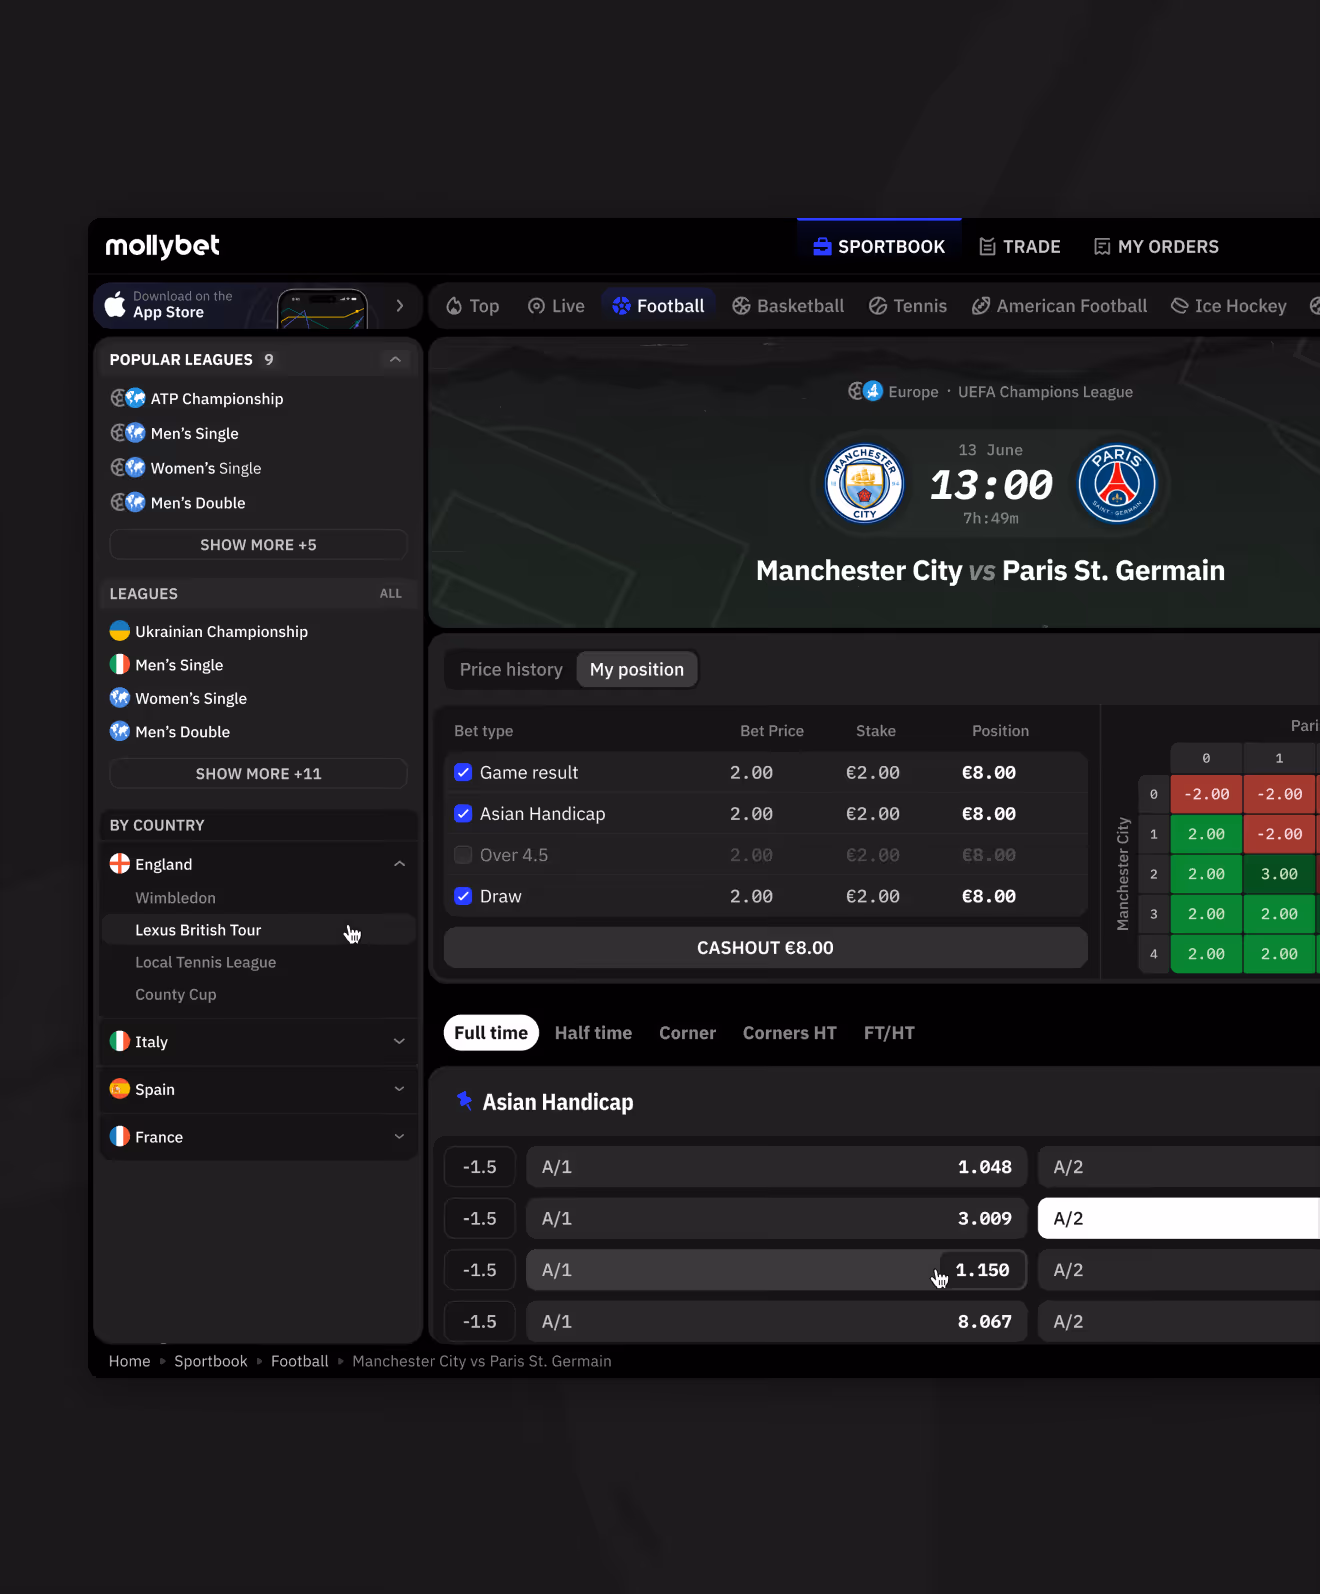1320x1594 pixels.
Task: Click the Sportbook briefcase icon
Action: pyautogui.click(x=822, y=246)
